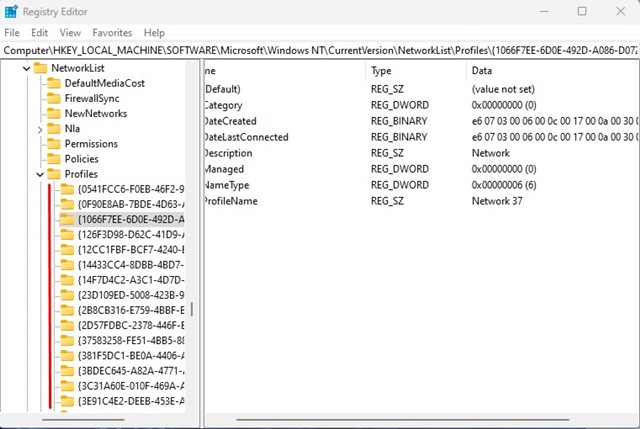Click folder icon of {3BDEC645-A82A-4771 key
640x429 pixels.
[67, 370]
